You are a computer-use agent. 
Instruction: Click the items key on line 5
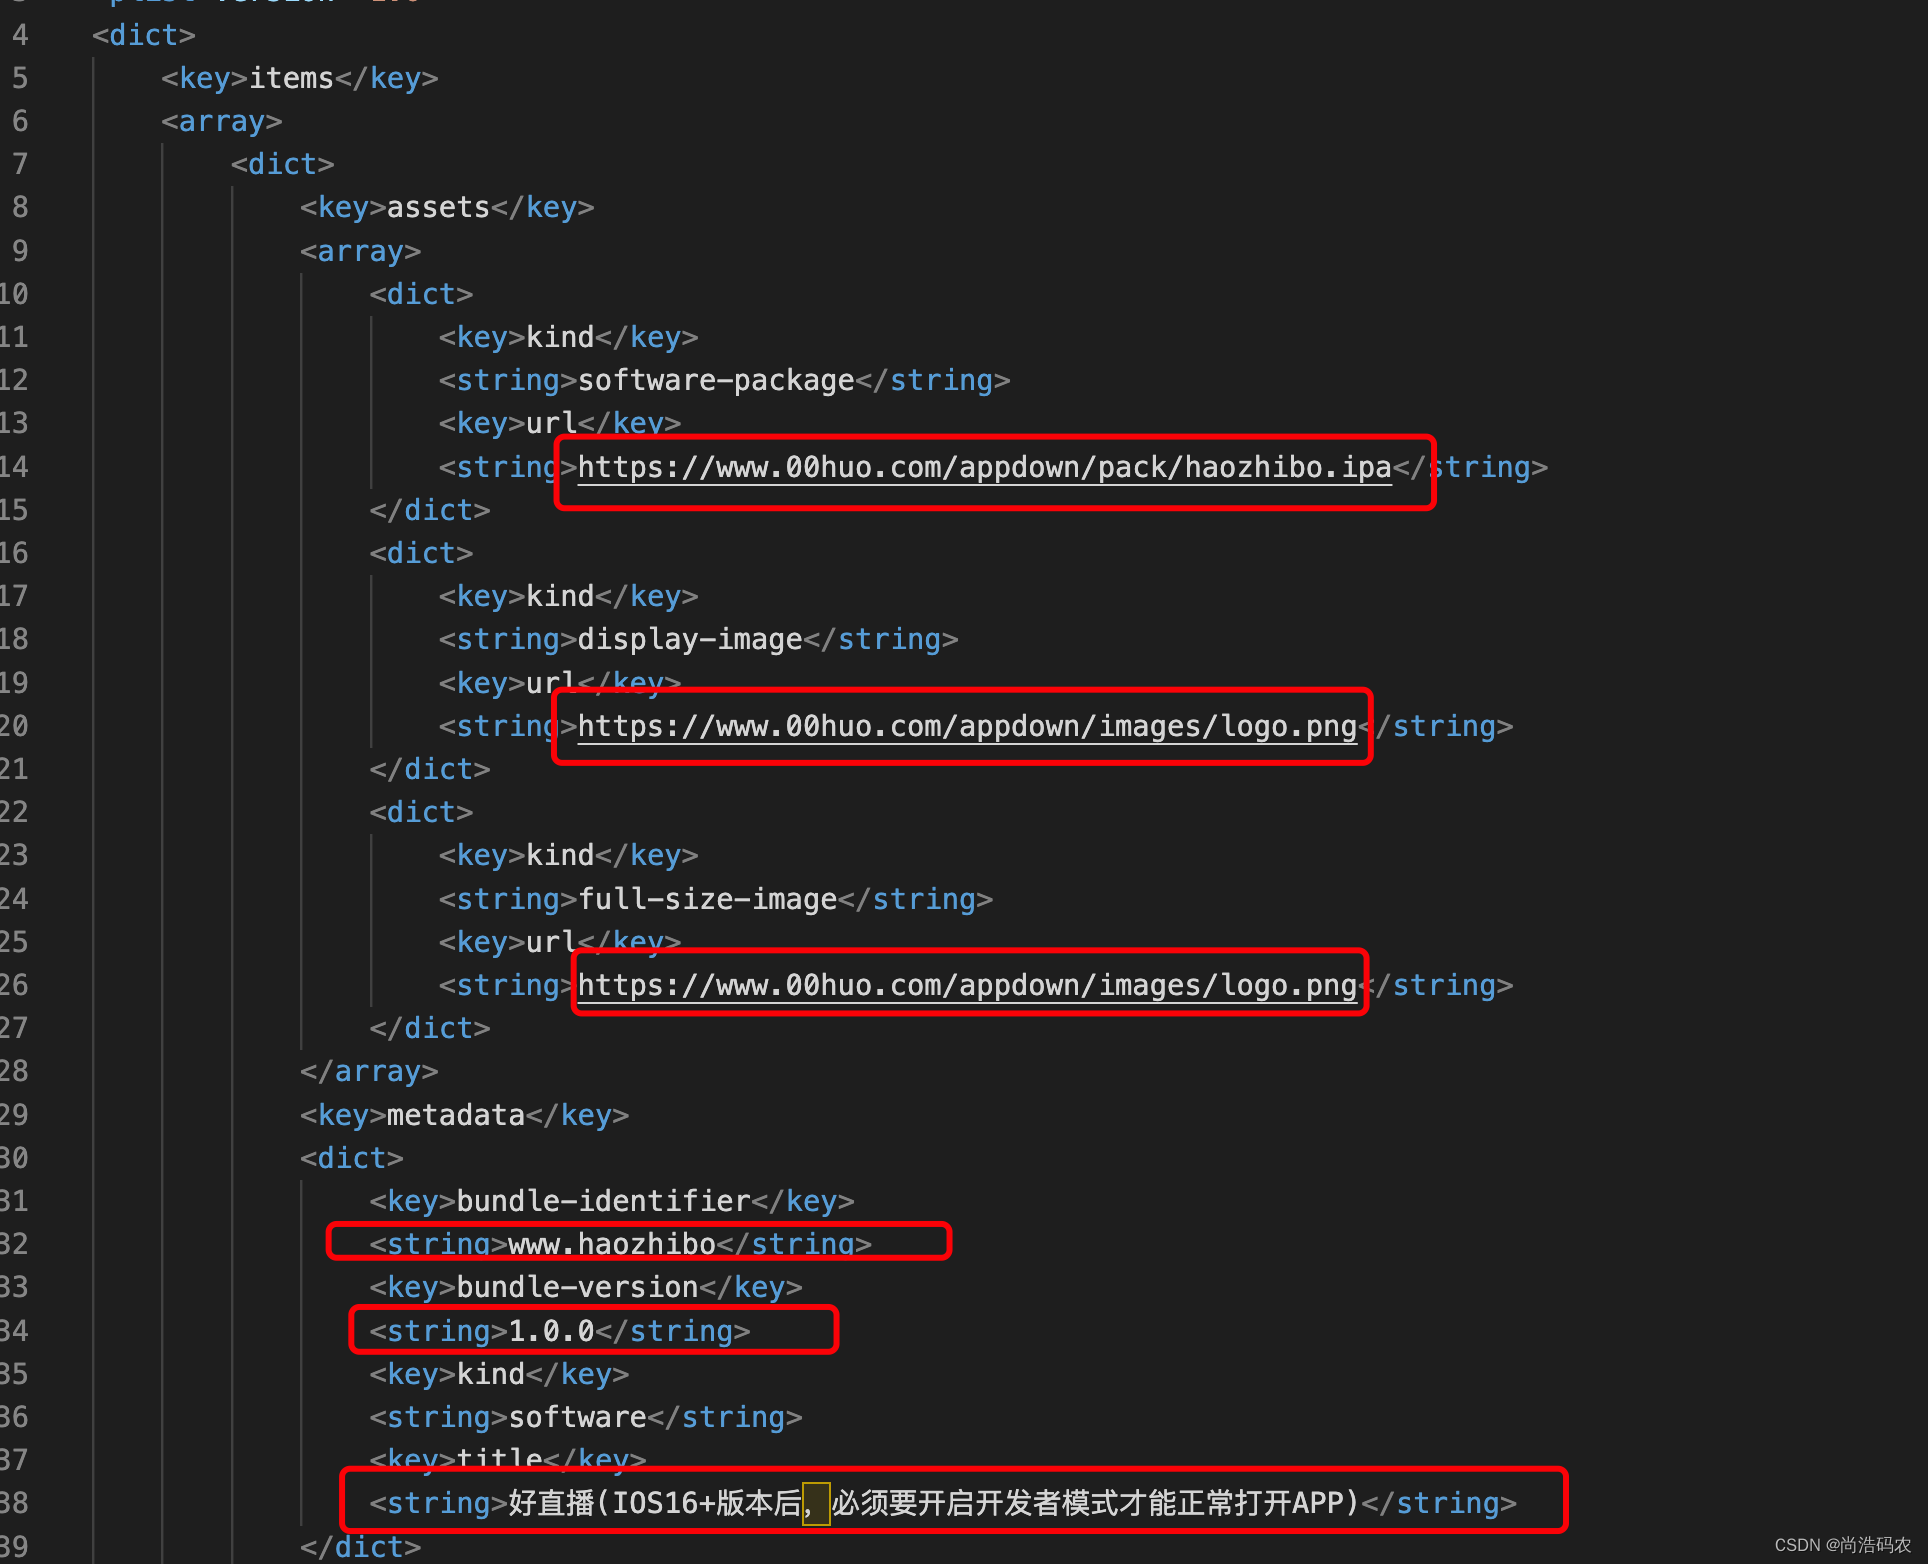coord(291,78)
